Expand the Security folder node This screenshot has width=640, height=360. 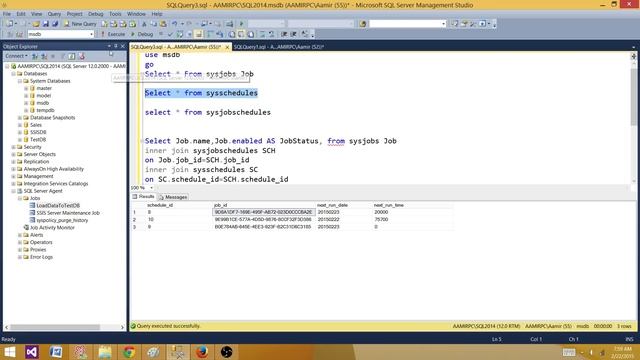[x=13, y=147]
